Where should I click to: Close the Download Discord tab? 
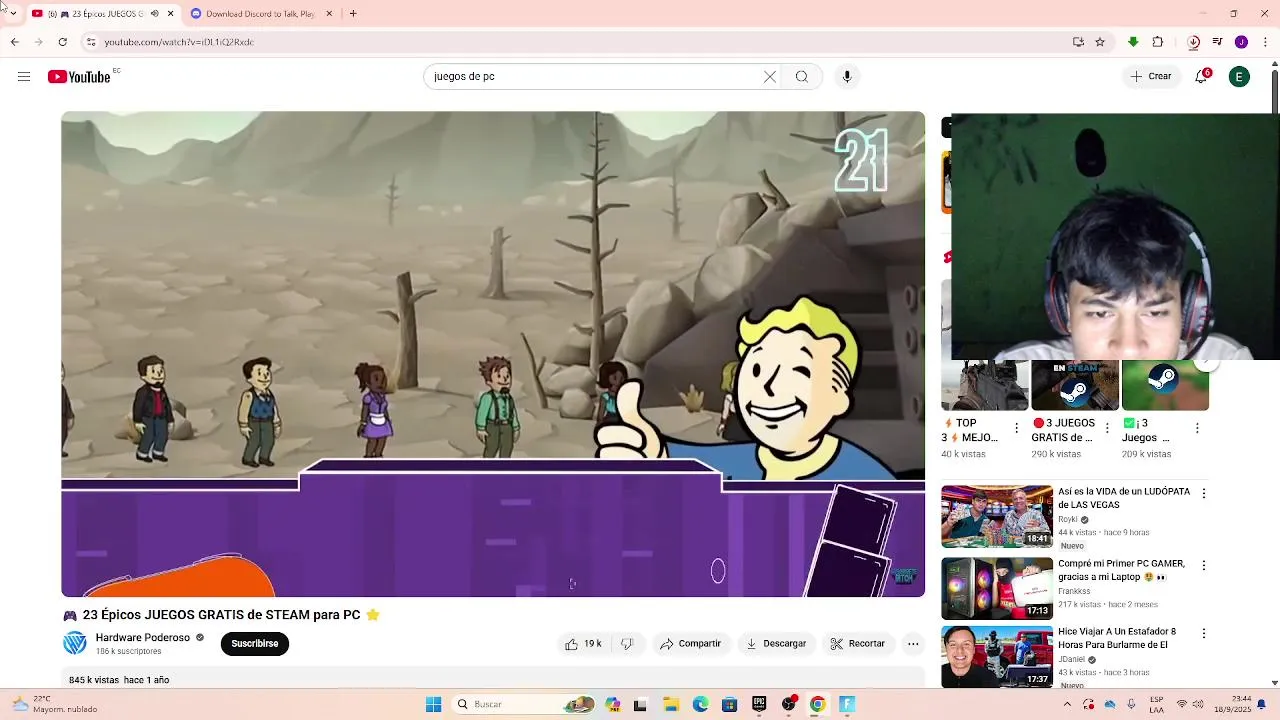[329, 14]
